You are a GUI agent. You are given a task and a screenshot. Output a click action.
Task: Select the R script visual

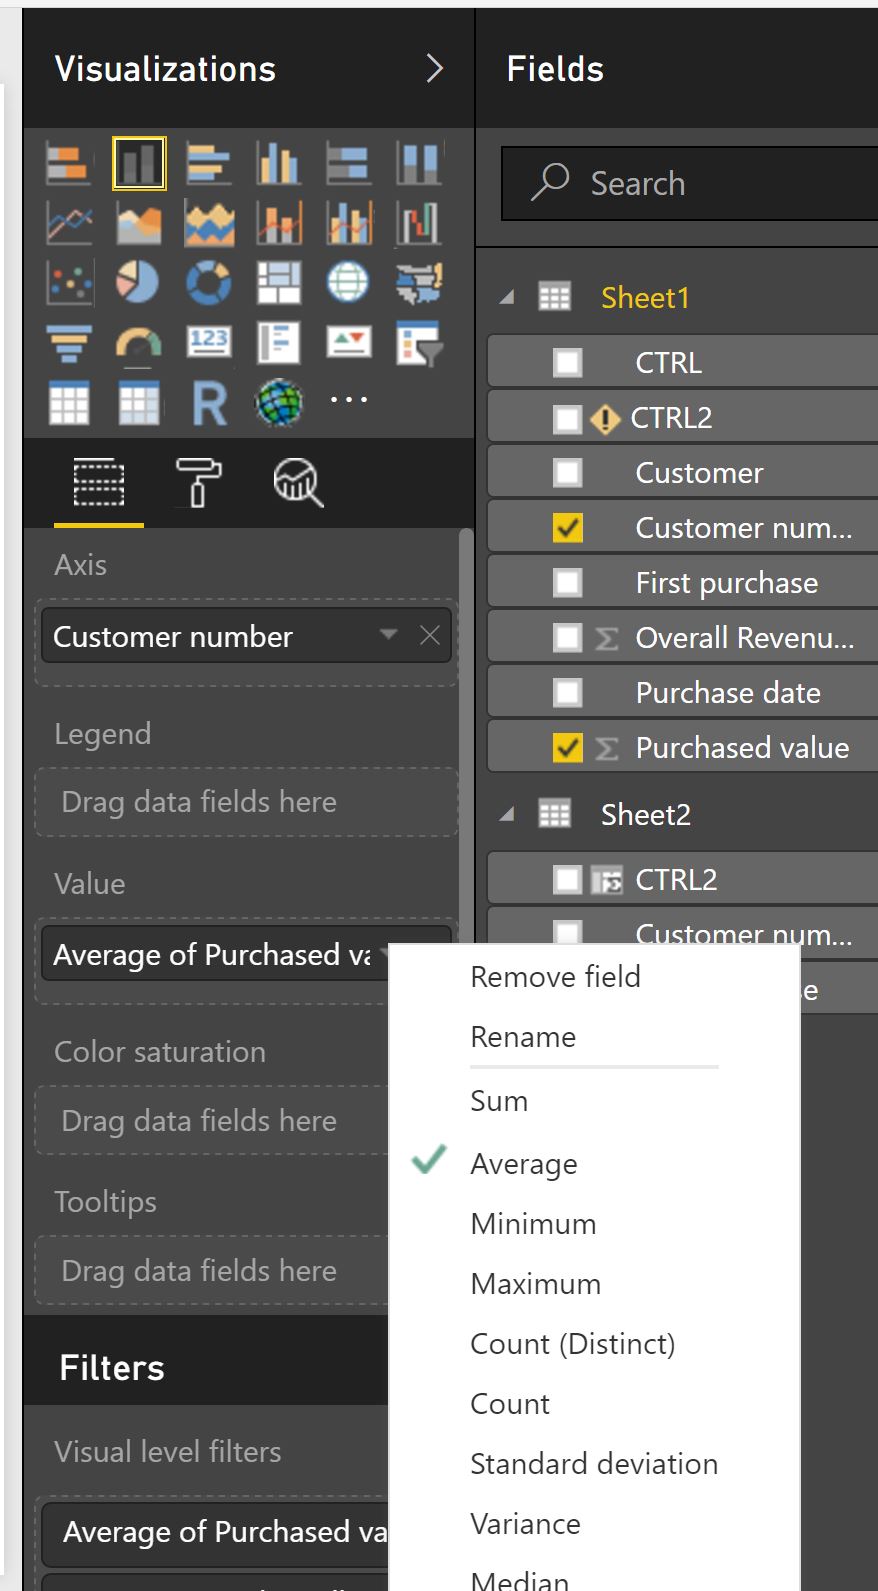pyautogui.click(x=208, y=404)
